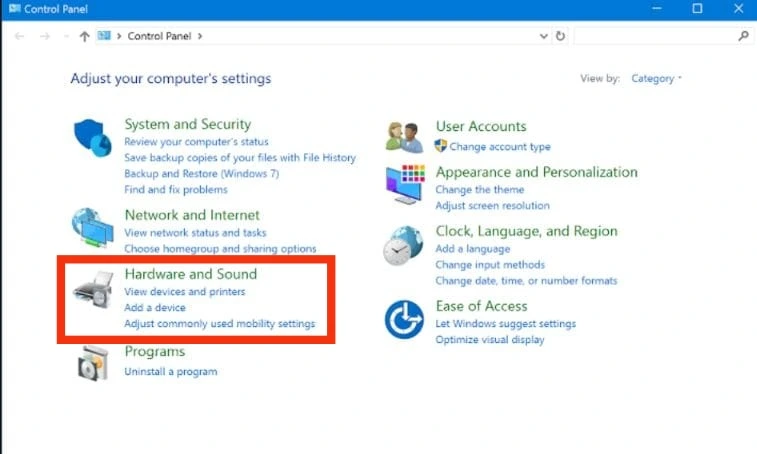Click the search magnifier icon
The image size is (757, 454).
(743, 36)
